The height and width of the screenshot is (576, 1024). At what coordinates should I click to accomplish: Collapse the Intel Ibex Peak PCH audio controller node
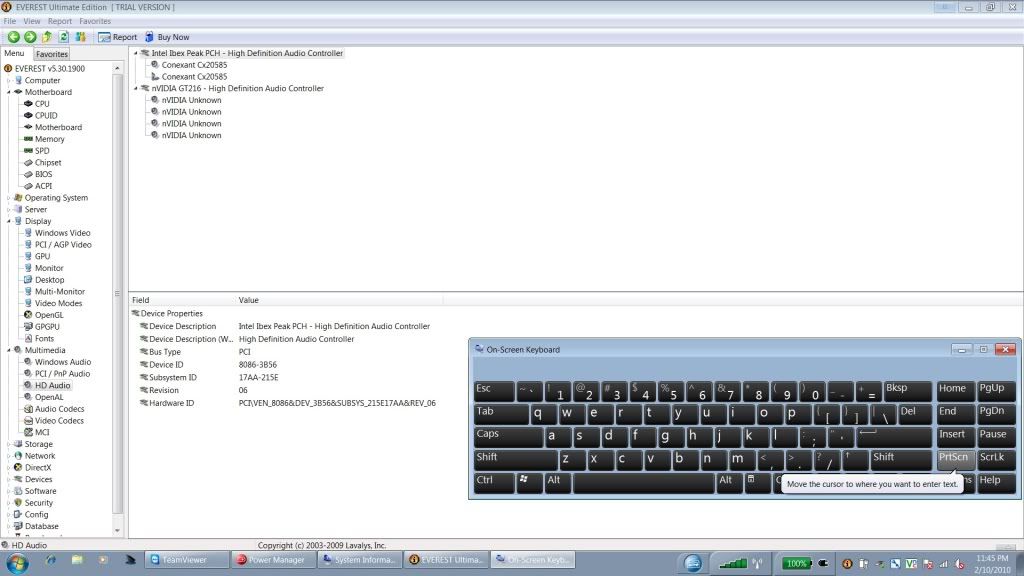136,53
